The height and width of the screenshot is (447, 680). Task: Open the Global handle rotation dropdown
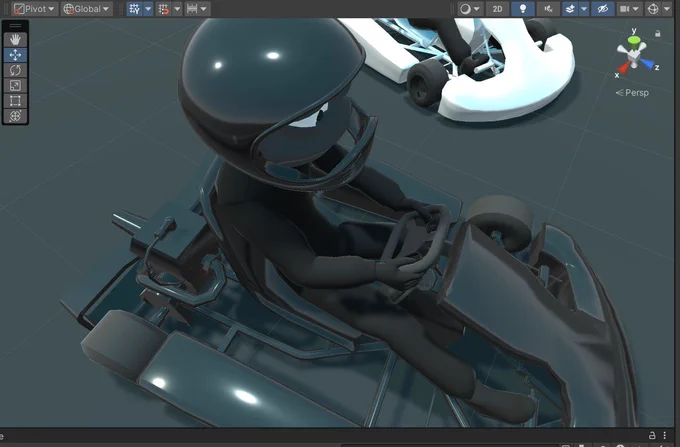(87, 9)
